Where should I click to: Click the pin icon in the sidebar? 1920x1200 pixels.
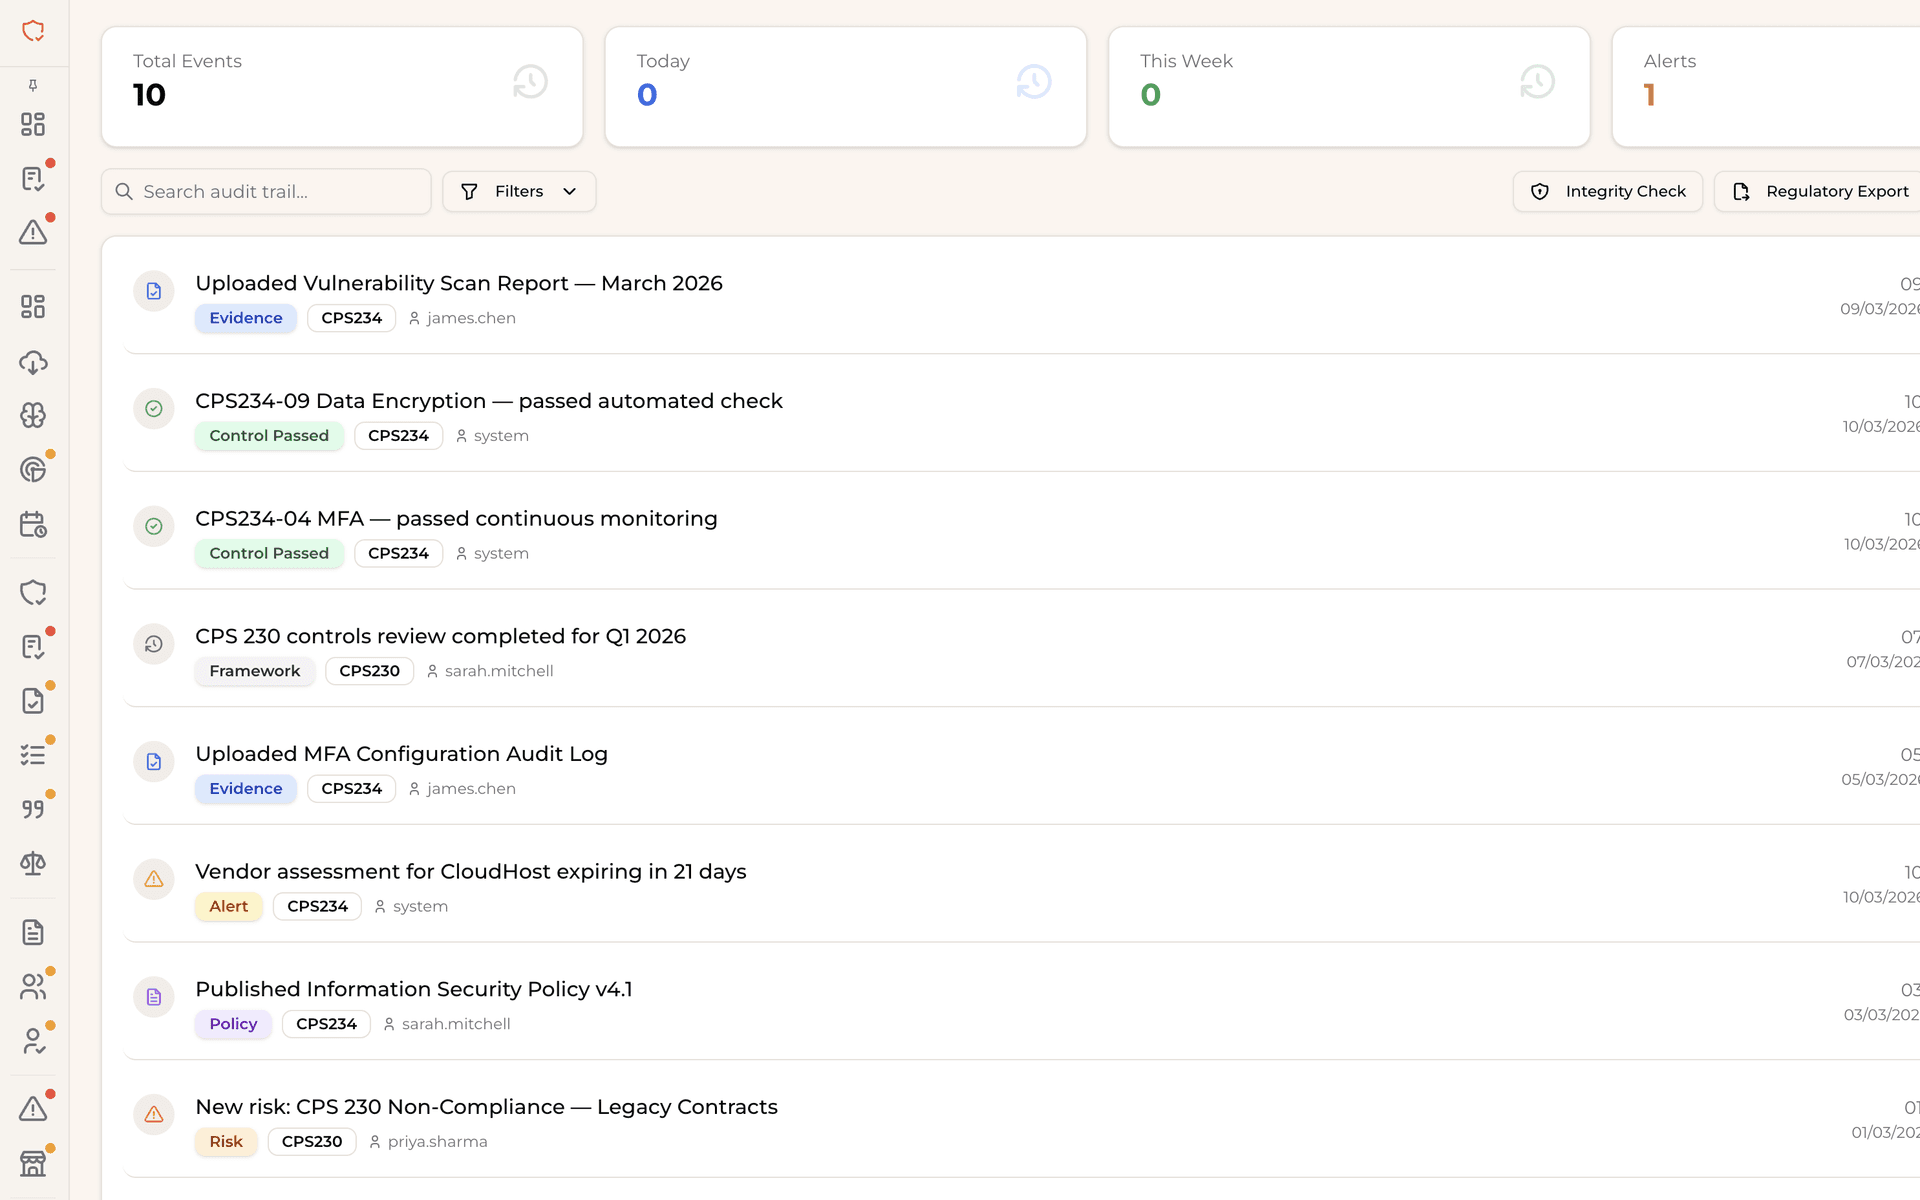pyautogui.click(x=33, y=86)
